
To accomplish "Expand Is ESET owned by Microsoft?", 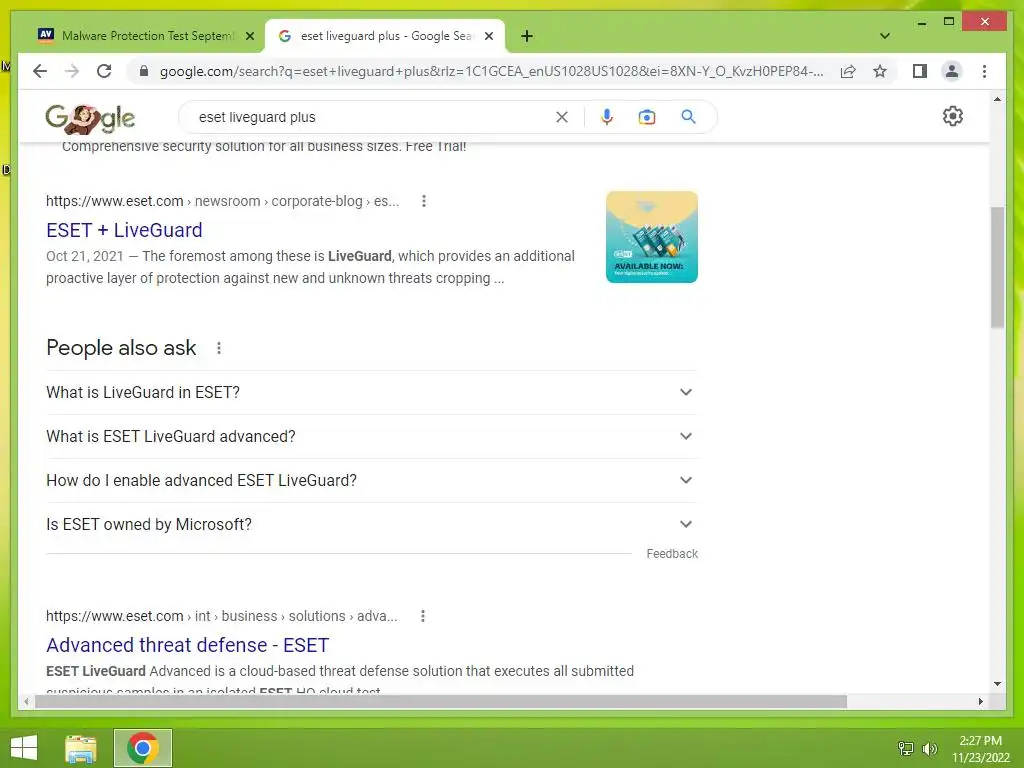I will click(x=372, y=524).
